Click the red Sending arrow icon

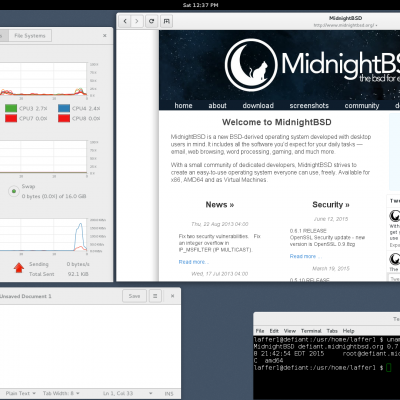[x=19, y=267]
